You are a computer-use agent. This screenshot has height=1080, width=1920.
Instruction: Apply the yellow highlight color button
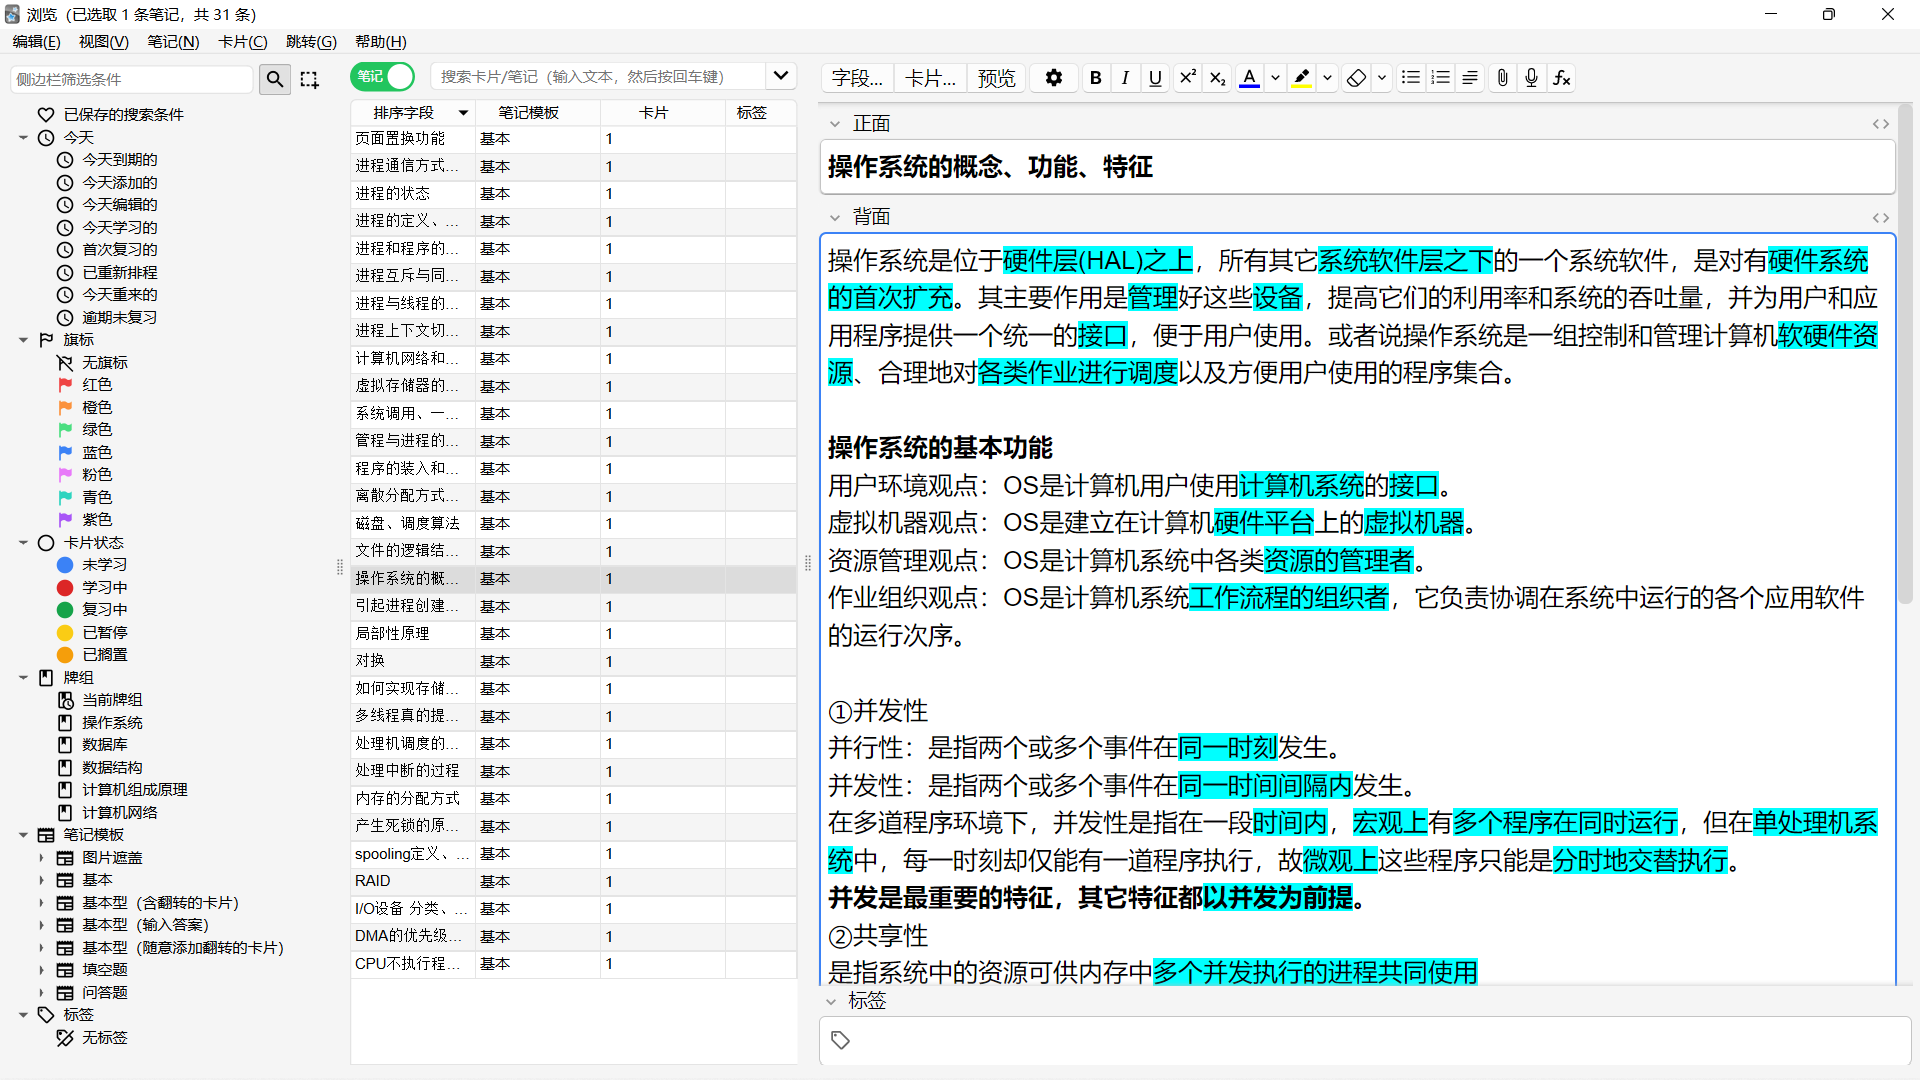(1302, 78)
